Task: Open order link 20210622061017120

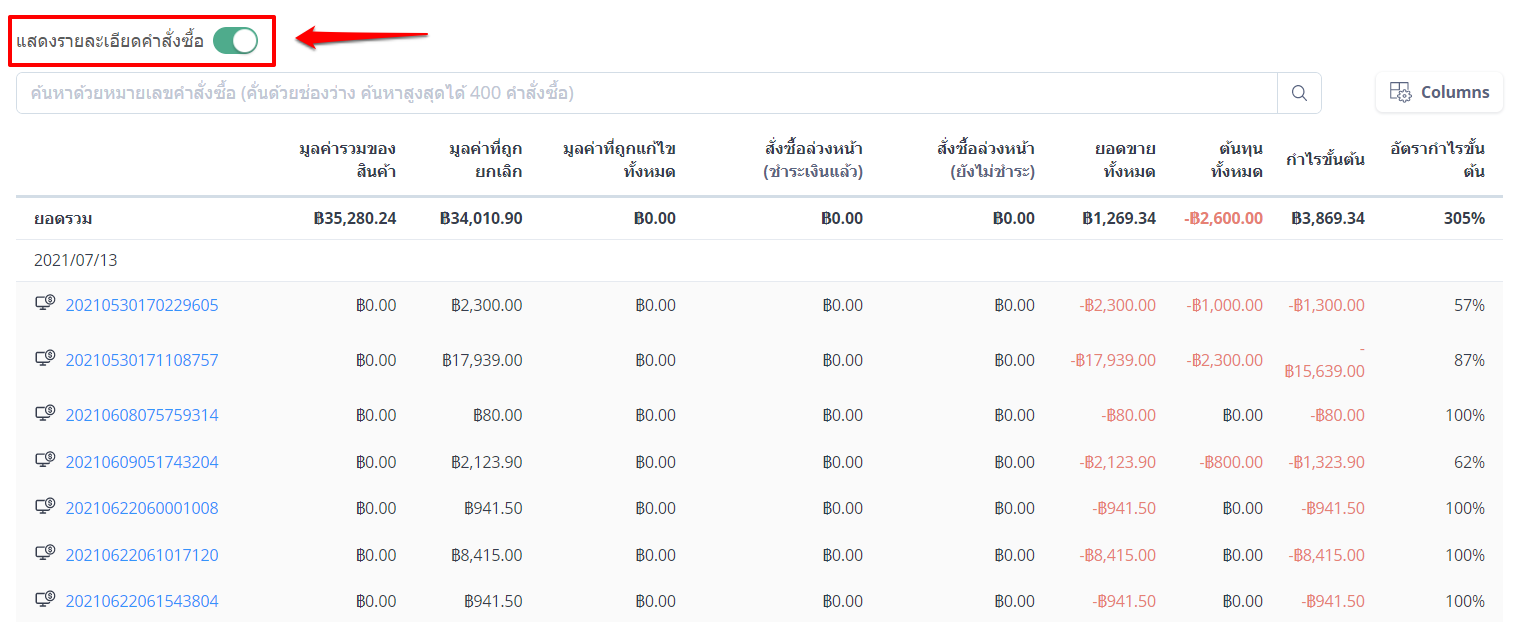Action: pos(142,555)
